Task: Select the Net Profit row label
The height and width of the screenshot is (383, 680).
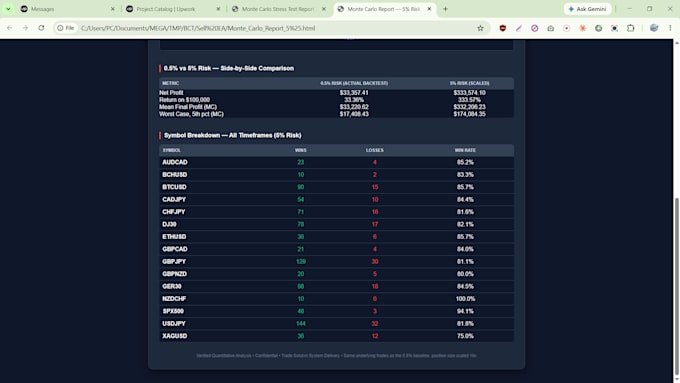Action: (x=171, y=93)
